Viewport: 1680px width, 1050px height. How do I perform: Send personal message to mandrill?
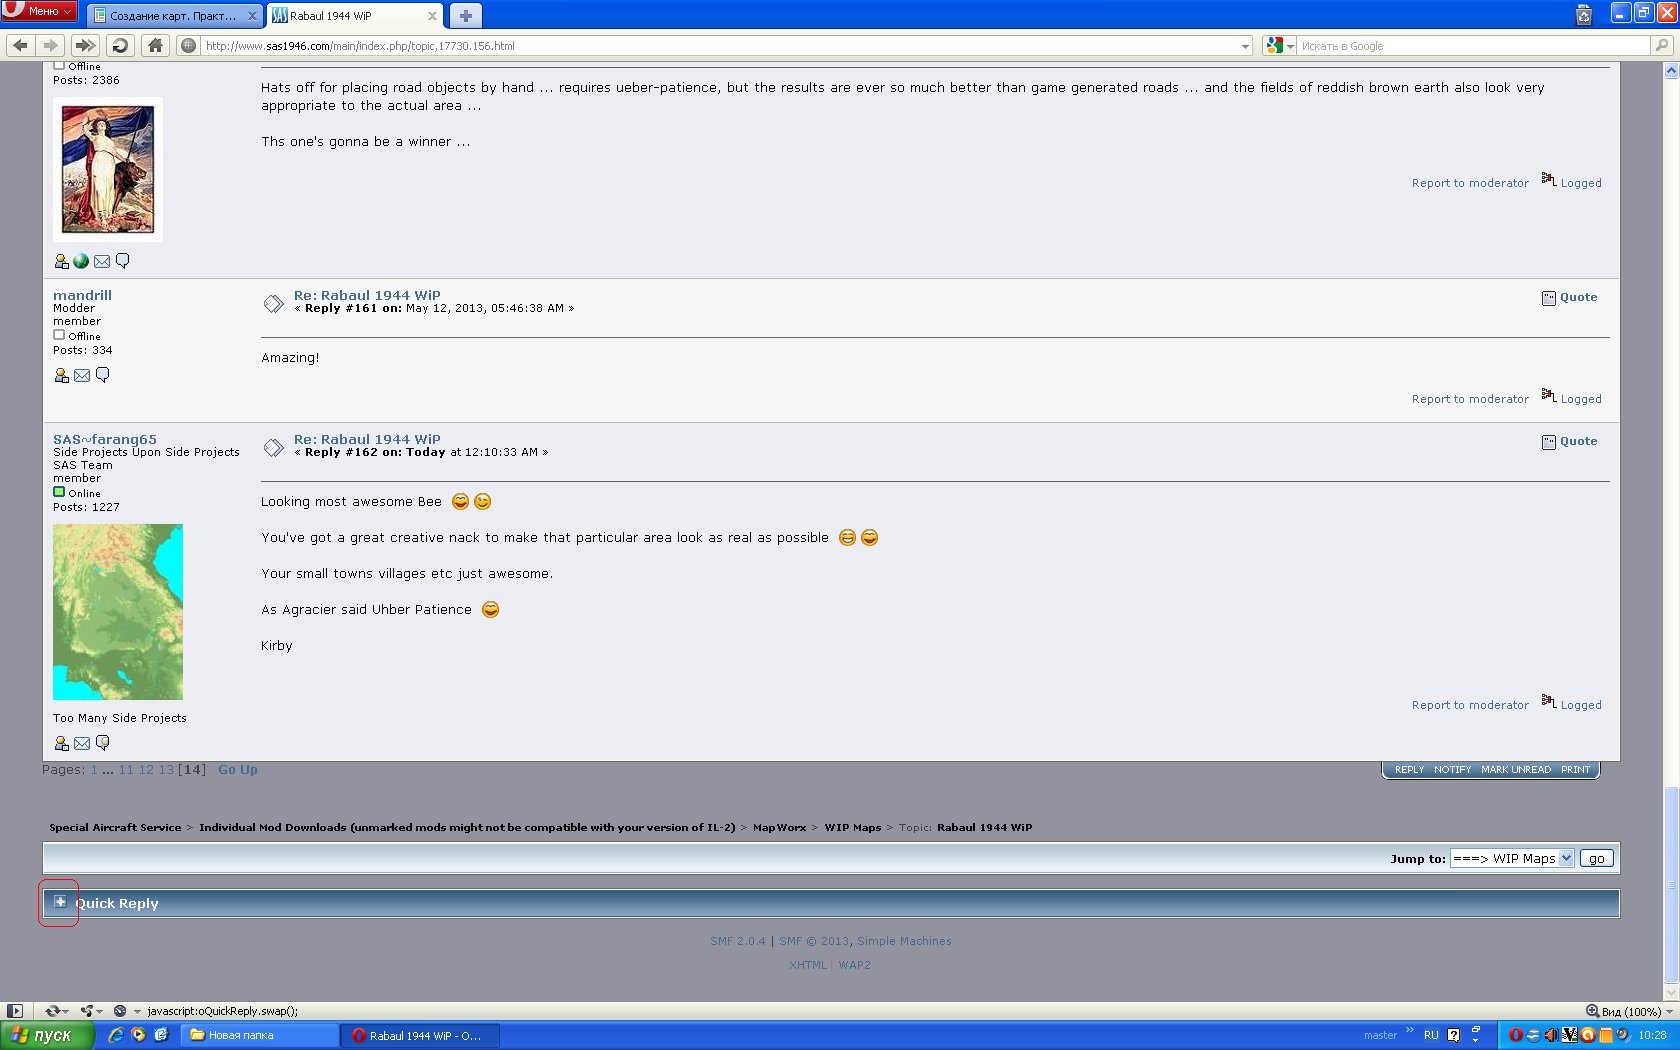pos(102,375)
